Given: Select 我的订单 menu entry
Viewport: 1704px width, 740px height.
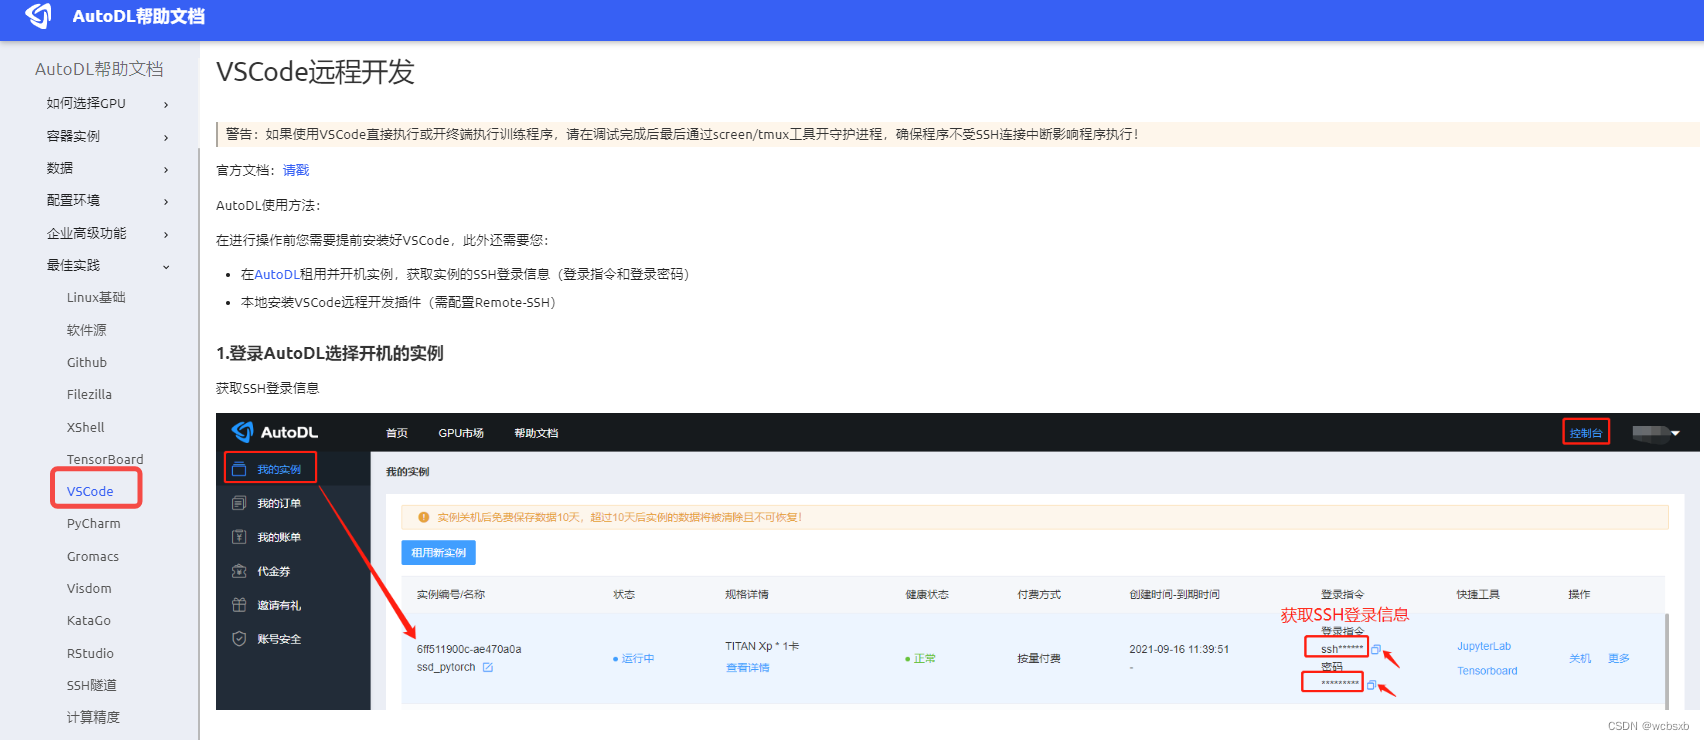Looking at the screenshot, I should point(279,503).
